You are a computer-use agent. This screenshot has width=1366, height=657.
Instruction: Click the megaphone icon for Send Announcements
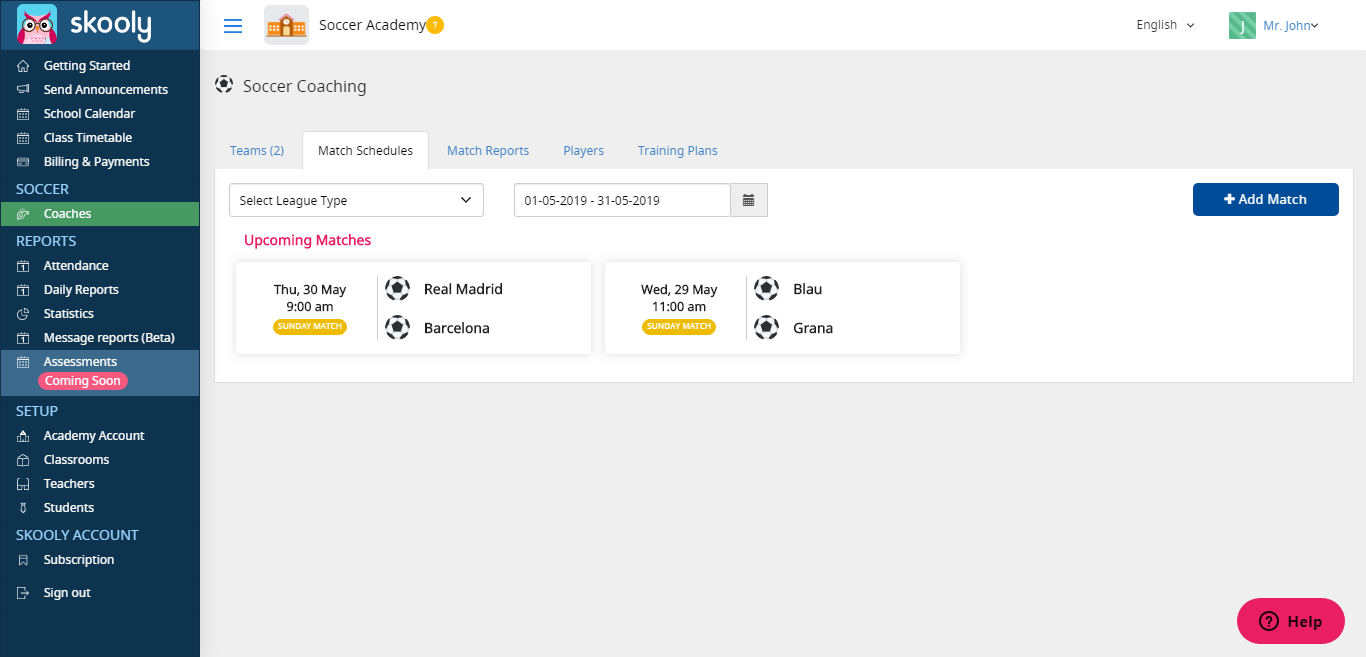[x=23, y=90]
